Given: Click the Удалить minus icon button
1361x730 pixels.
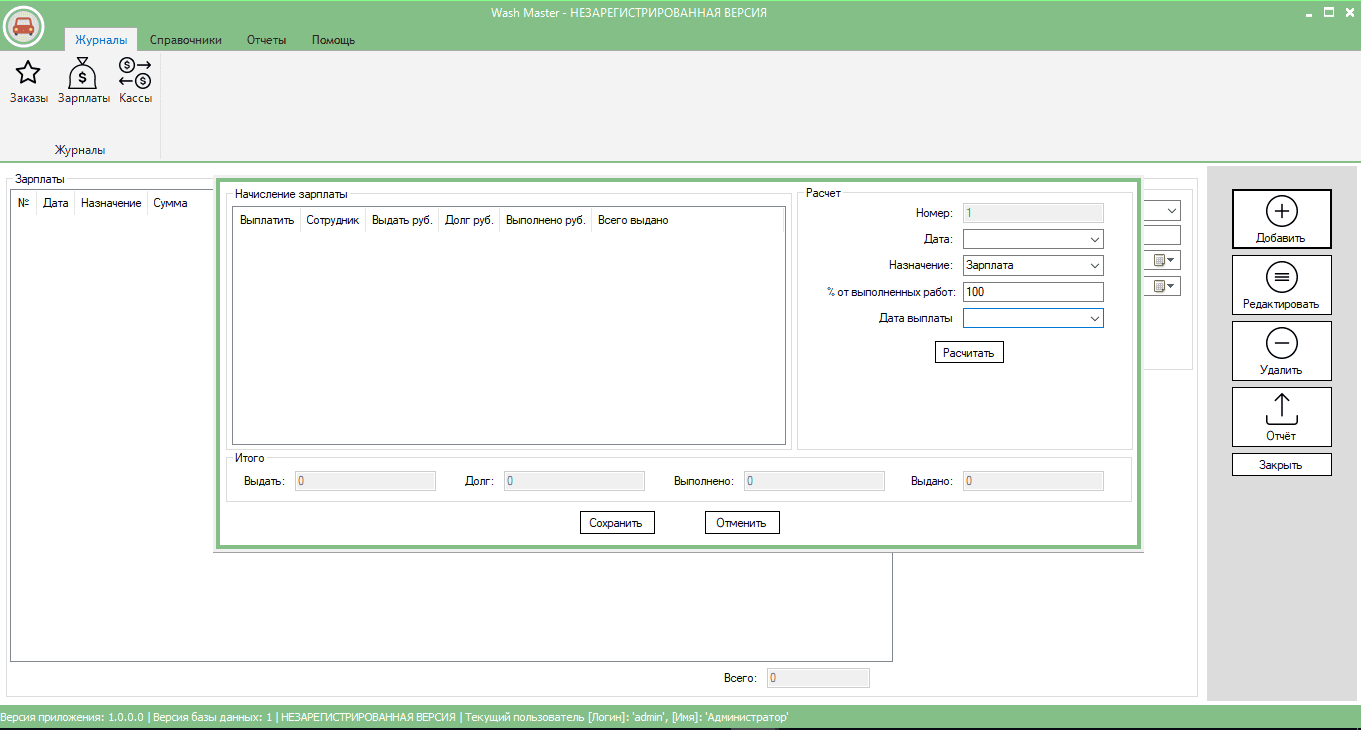Looking at the screenshot, I should coord(1281,350).
